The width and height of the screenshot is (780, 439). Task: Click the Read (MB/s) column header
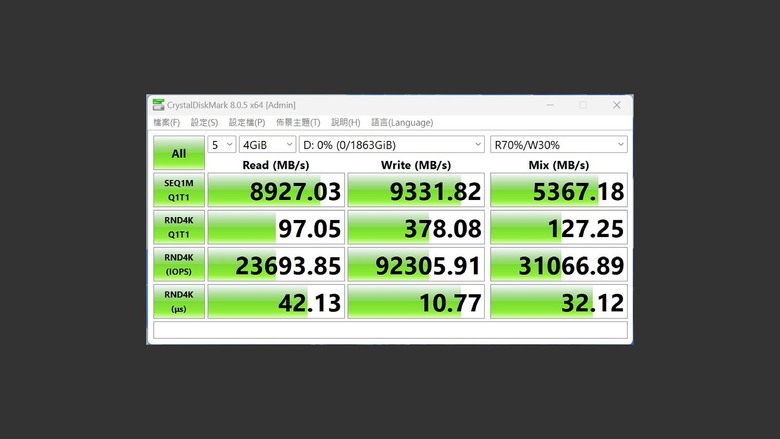click(276, 165)
